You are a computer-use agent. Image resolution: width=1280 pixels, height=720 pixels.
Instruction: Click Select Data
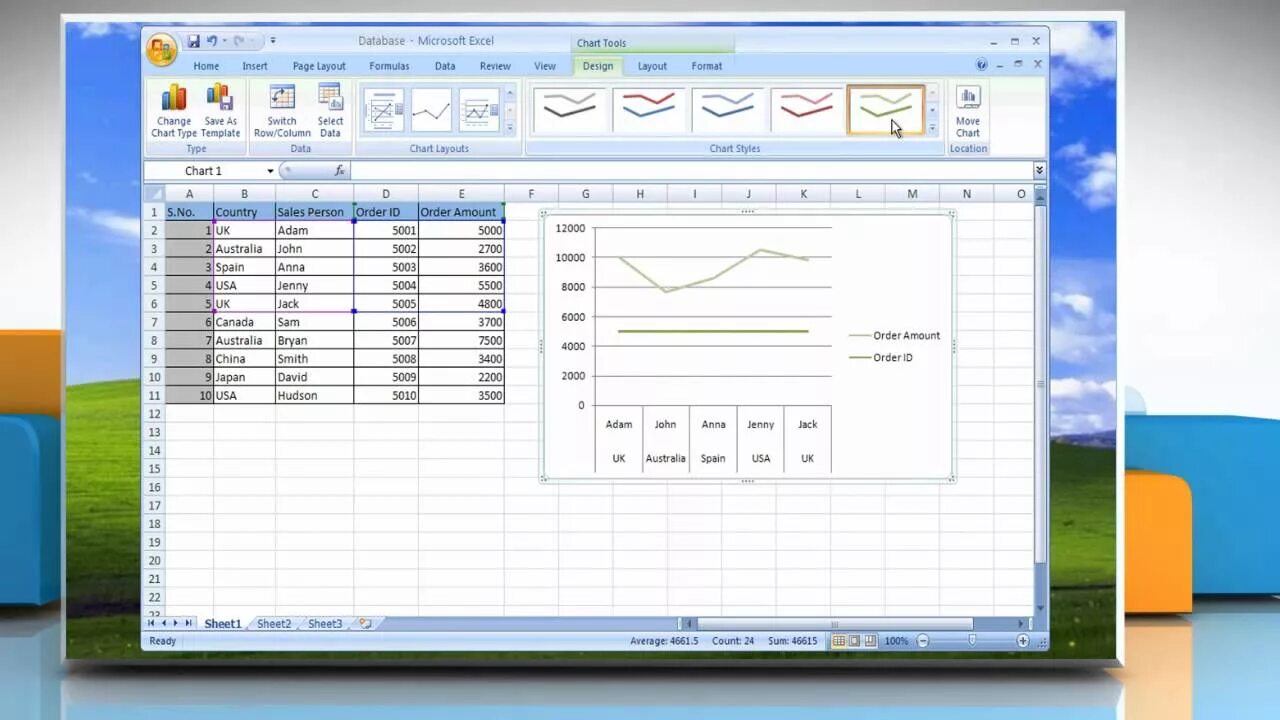[x=330, y=111]
